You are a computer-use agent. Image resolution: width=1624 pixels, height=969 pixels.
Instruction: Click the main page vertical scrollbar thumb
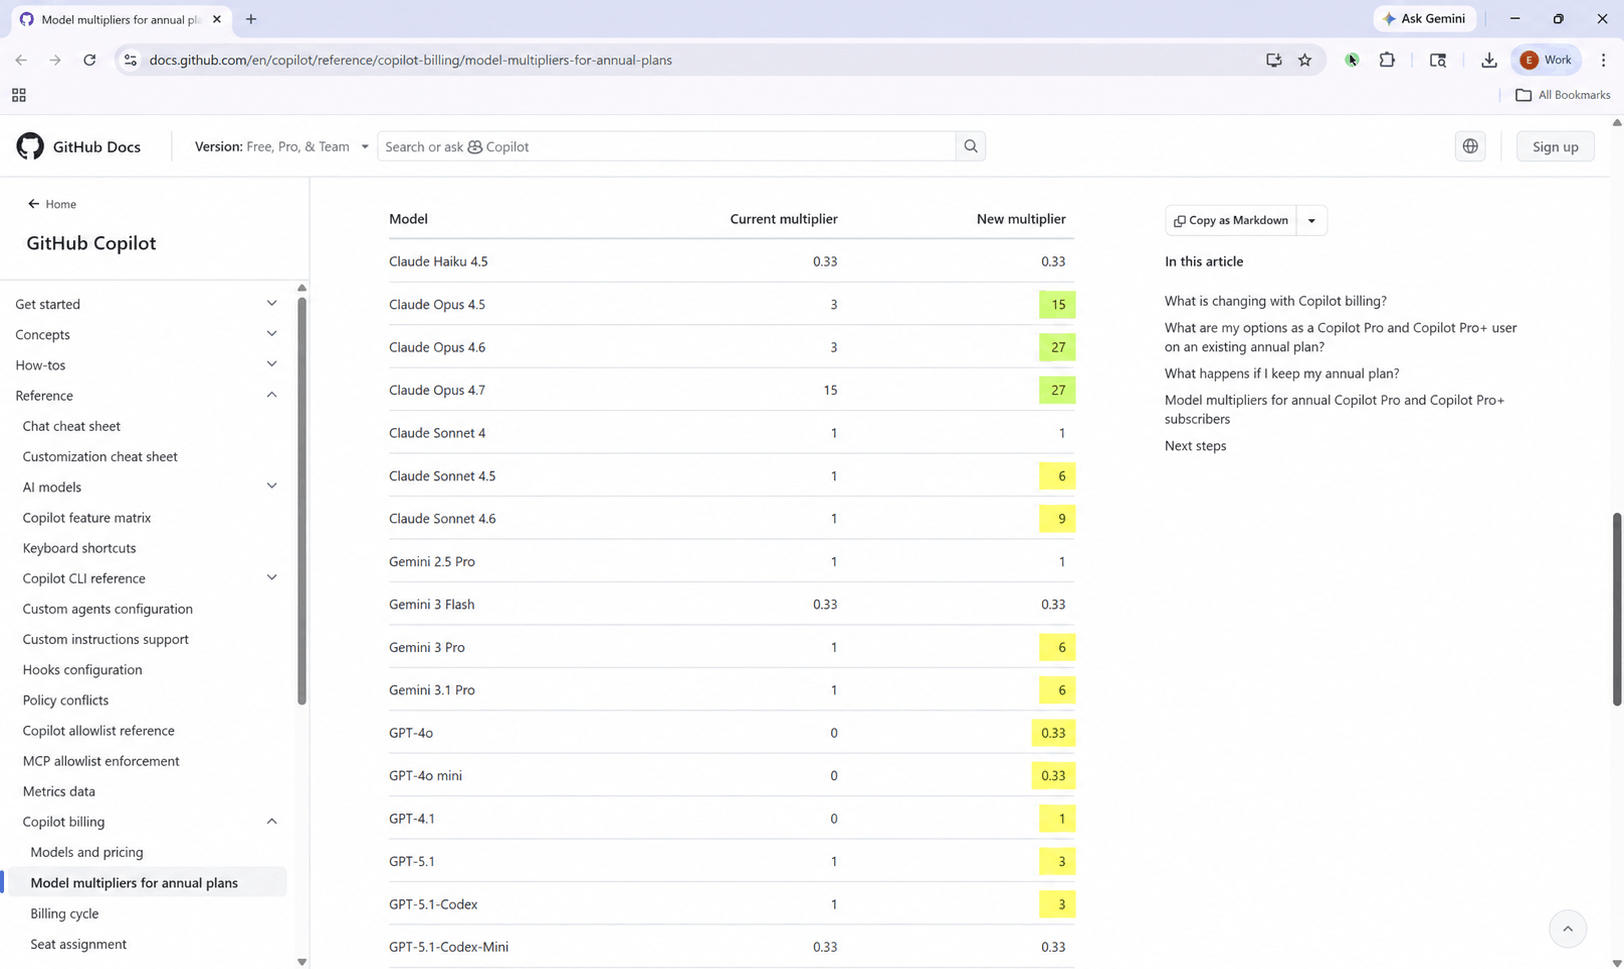tap(1616, 609)
